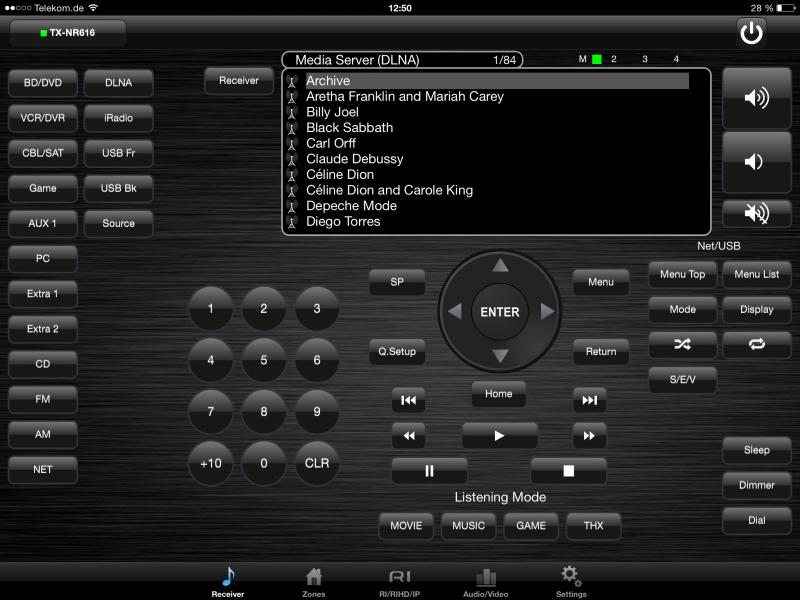Viewport: 800px width, 600px height.
Task: Select Billy Joel in the list
Action: coord(332,112)
